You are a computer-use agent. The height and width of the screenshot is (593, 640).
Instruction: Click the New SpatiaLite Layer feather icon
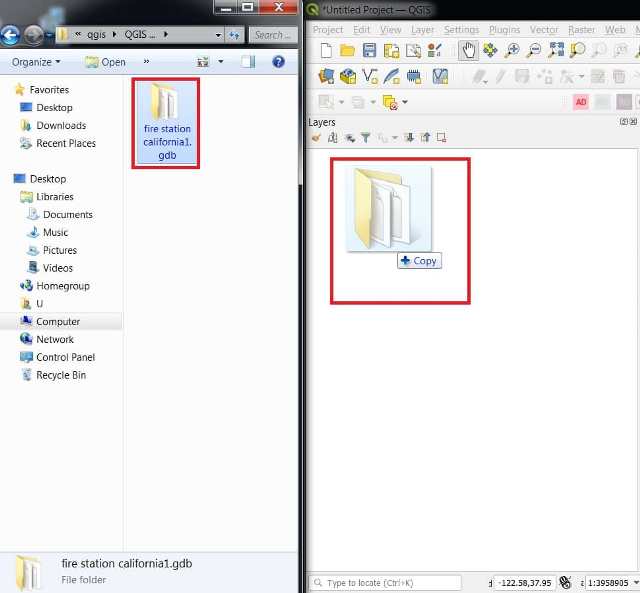(391, 76)
